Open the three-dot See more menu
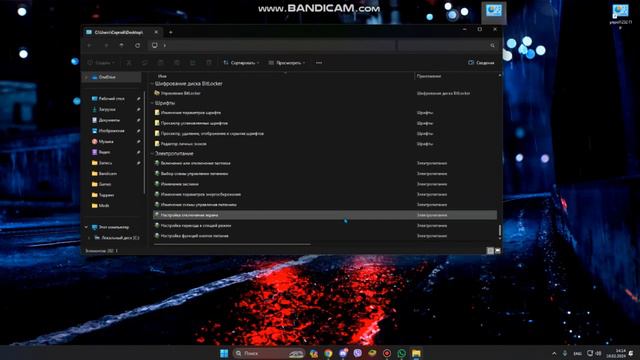The width and height of the screenshot is (640, 360). point(319,63)
